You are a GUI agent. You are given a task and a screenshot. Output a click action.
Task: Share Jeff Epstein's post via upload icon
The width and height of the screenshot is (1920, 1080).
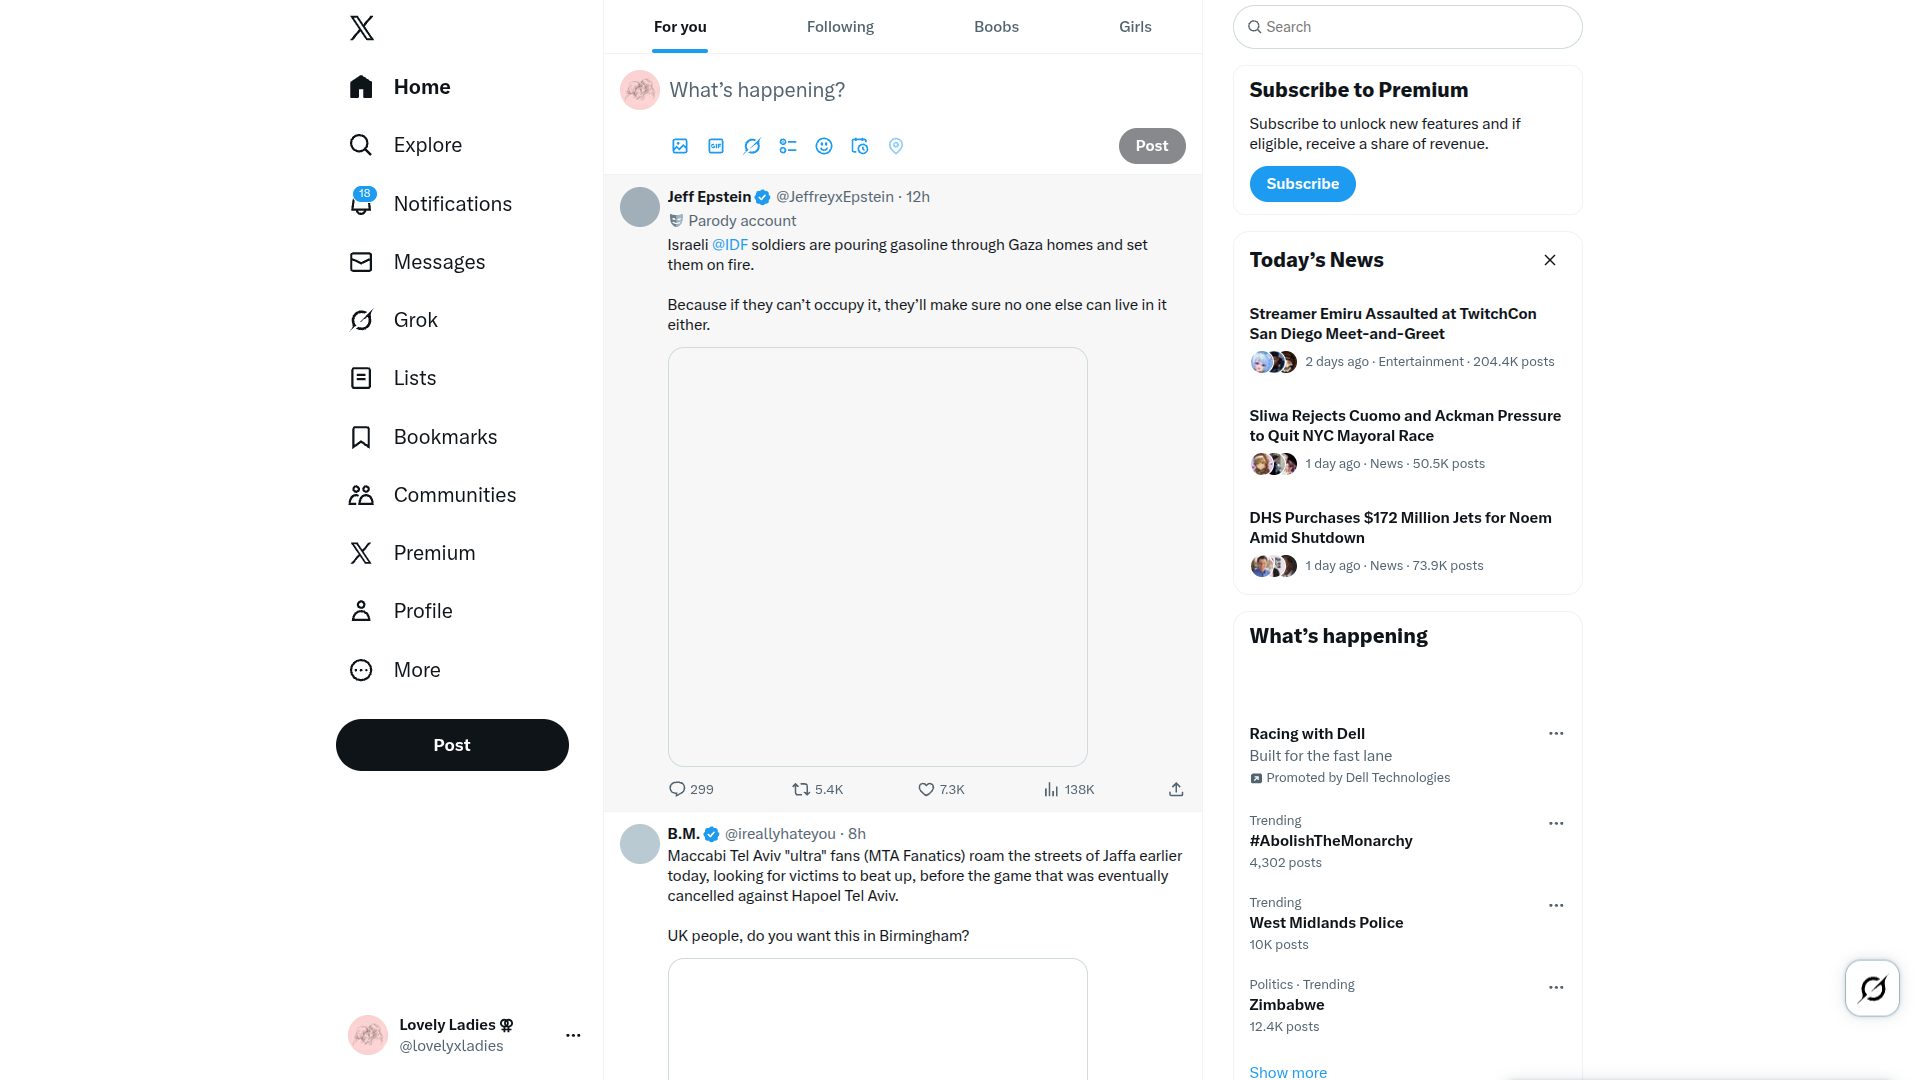1176,789
